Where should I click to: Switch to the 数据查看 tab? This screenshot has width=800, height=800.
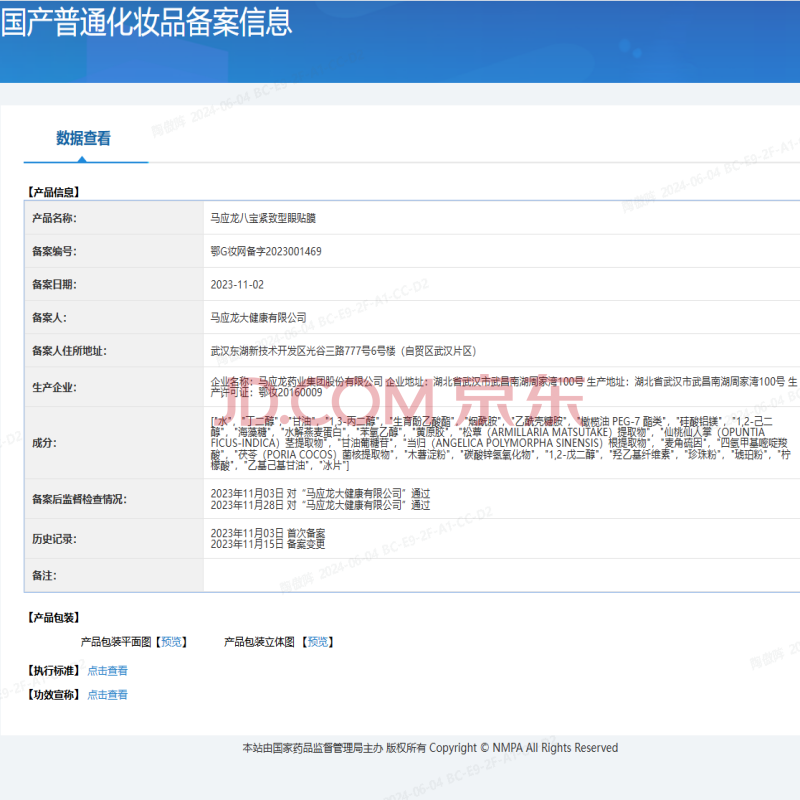click(84, 139)
